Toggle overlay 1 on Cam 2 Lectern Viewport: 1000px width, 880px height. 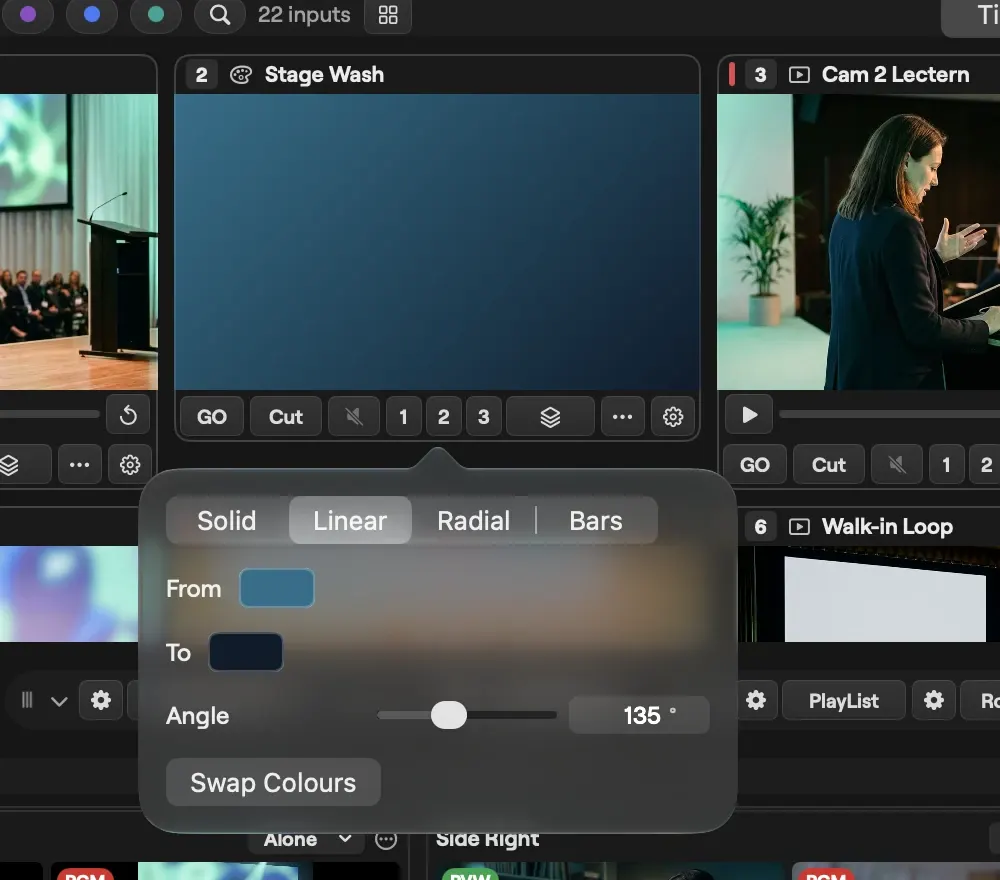[x=946, y=465]
